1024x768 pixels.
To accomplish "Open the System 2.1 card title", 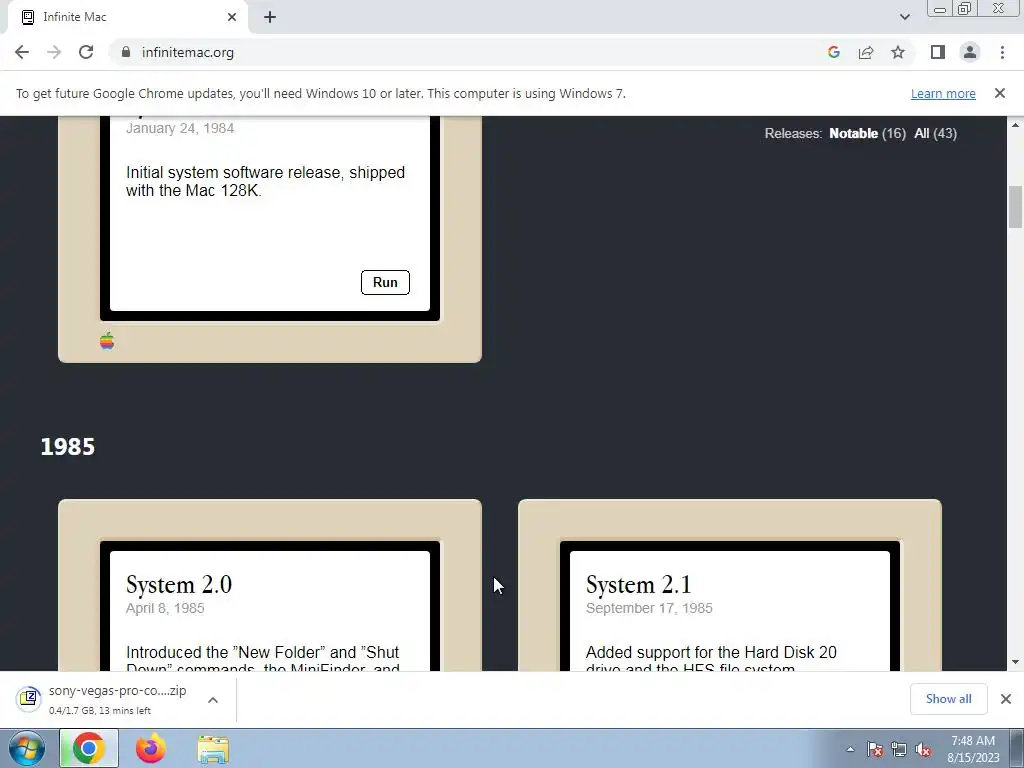I will pyautogui.click(x=638, y=584).
